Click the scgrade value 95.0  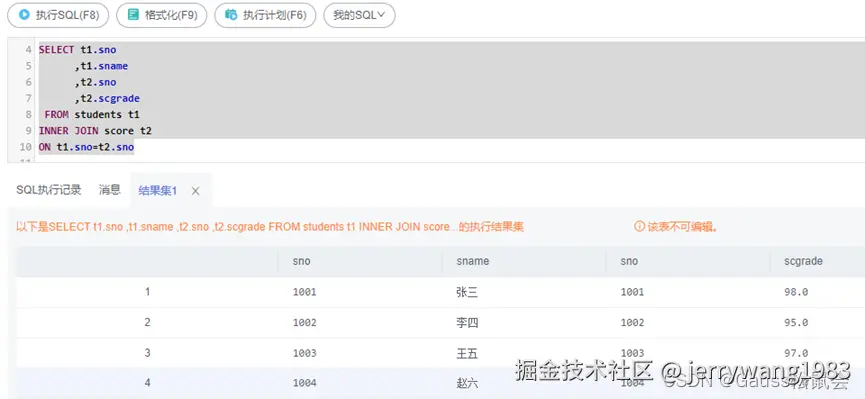tap(796, 322)
